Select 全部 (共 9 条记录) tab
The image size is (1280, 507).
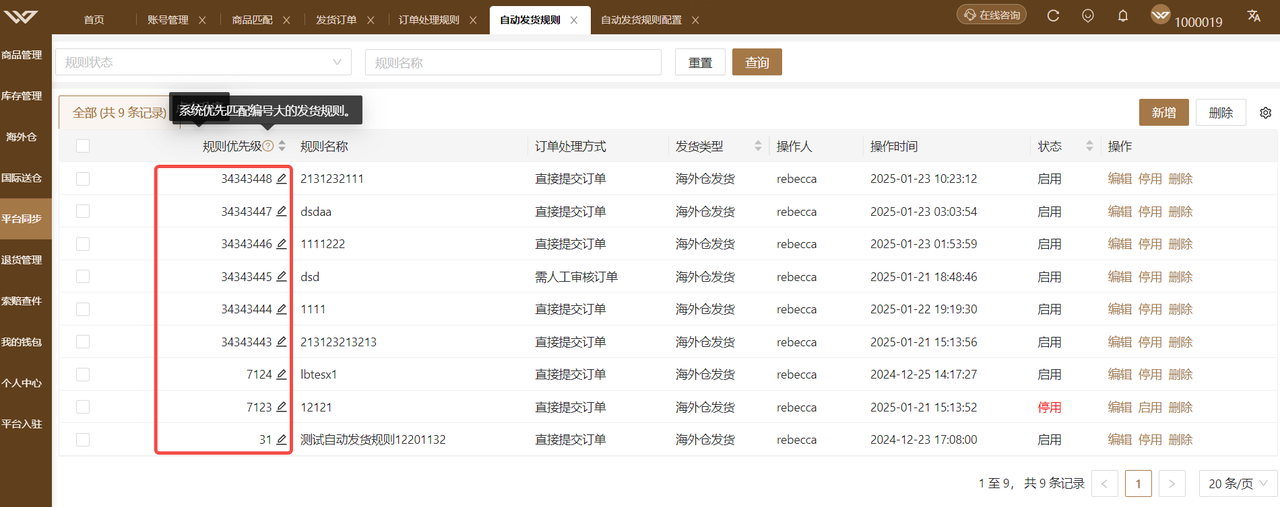[x=119, y=113]
